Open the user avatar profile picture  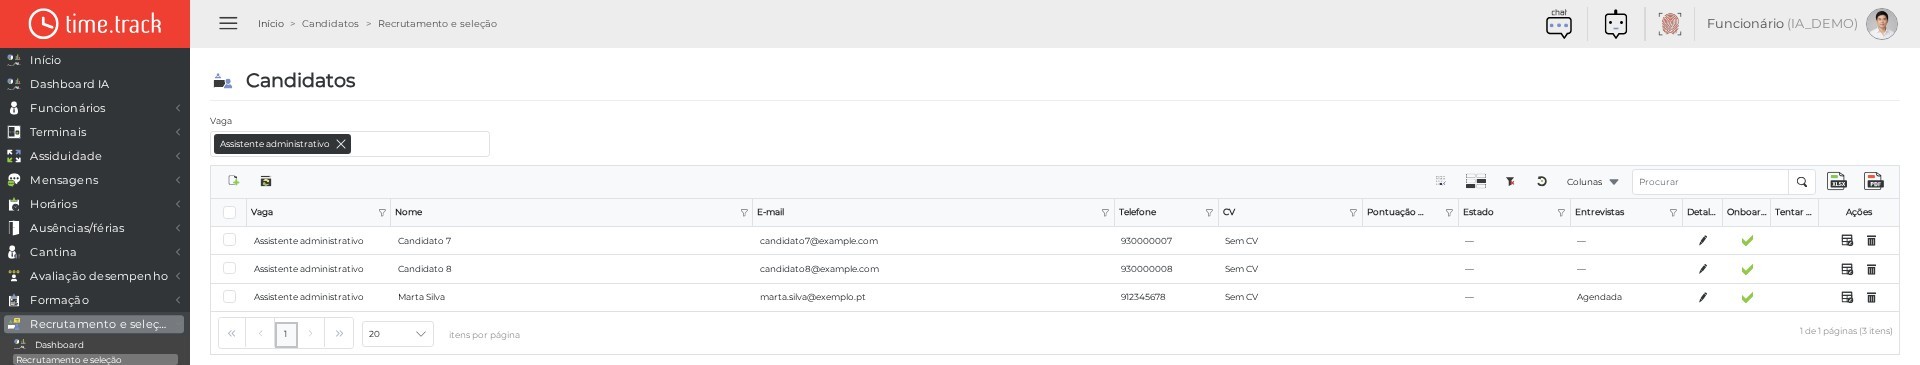click(1881, 24)
